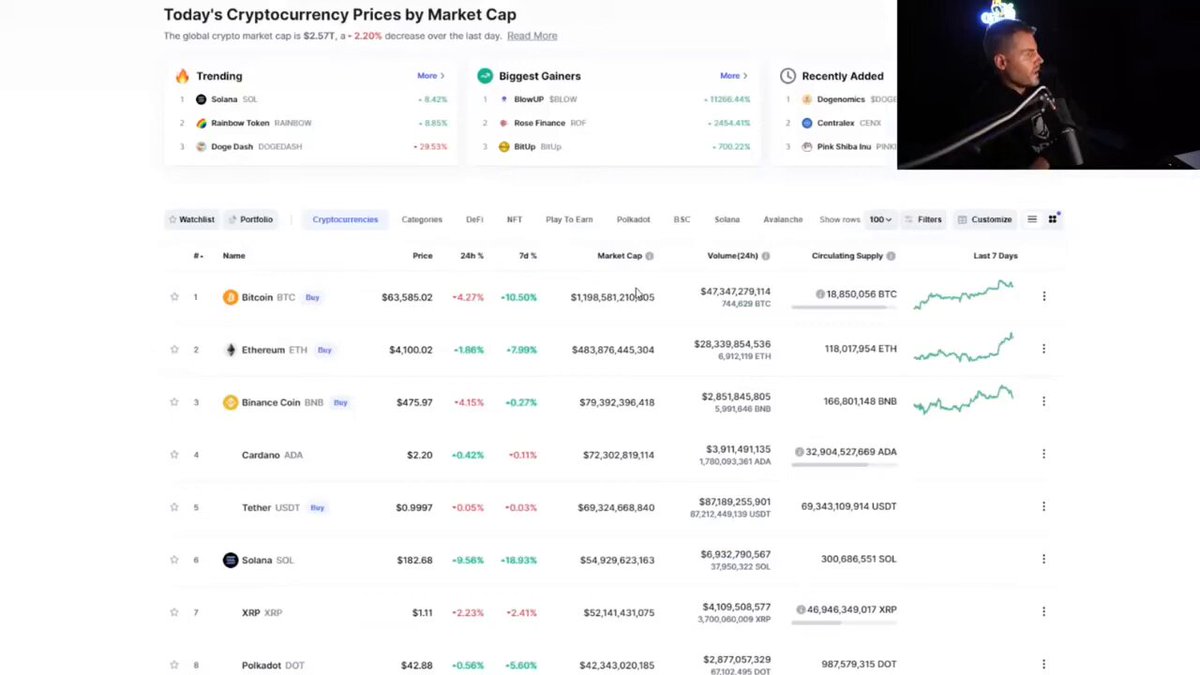Image resolution: width=1200 pixels, height=675 pixels.
Task: Select the BSC tab
Action: click(682, 219)
